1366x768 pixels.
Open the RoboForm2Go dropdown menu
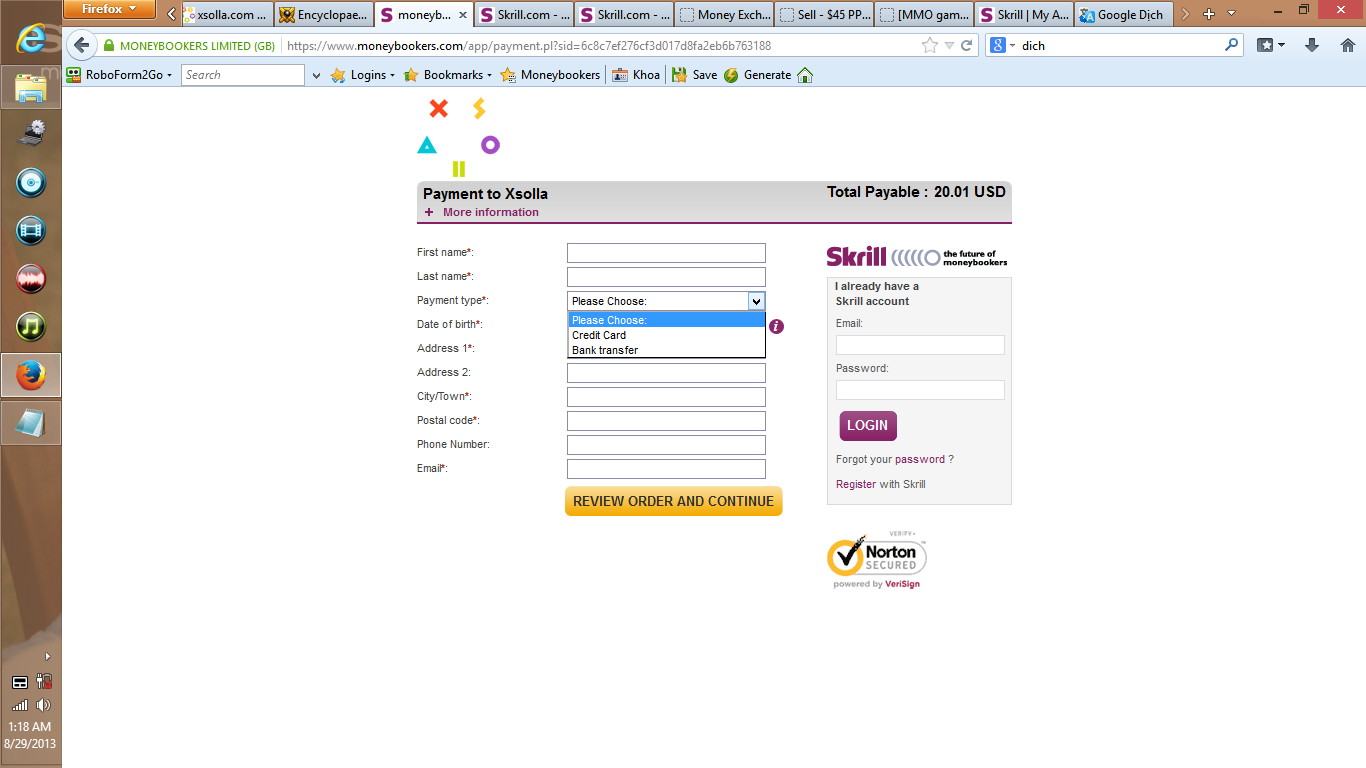119,75
